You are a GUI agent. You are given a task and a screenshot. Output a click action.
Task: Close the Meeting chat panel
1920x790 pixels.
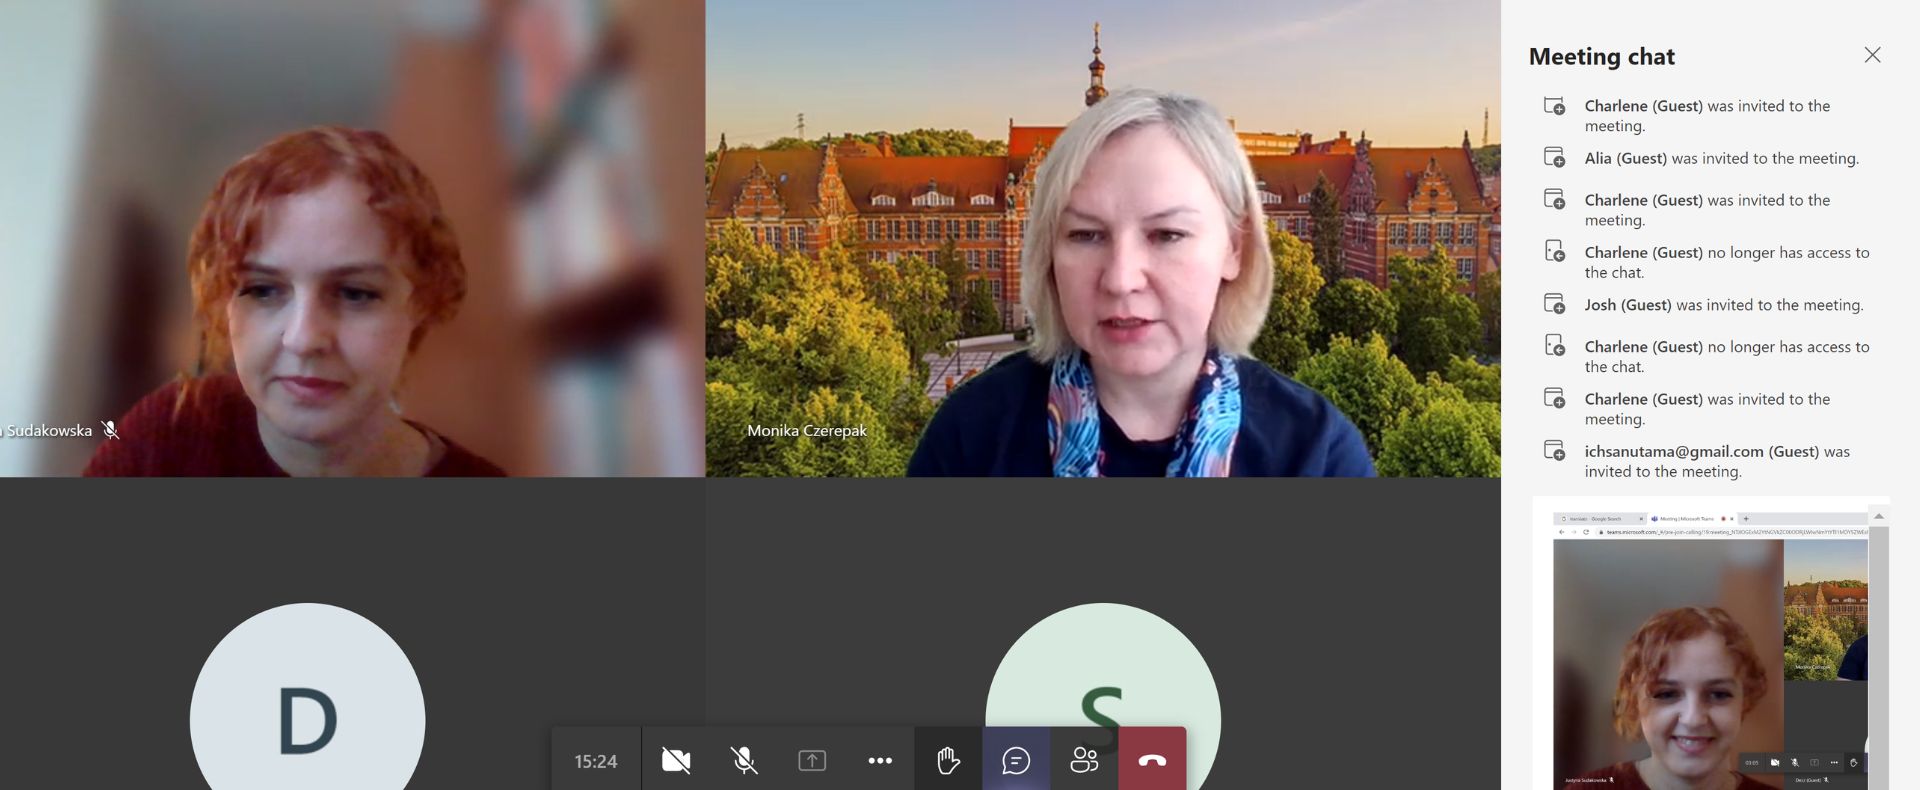pyautogui.click(x=1872, y=55)
